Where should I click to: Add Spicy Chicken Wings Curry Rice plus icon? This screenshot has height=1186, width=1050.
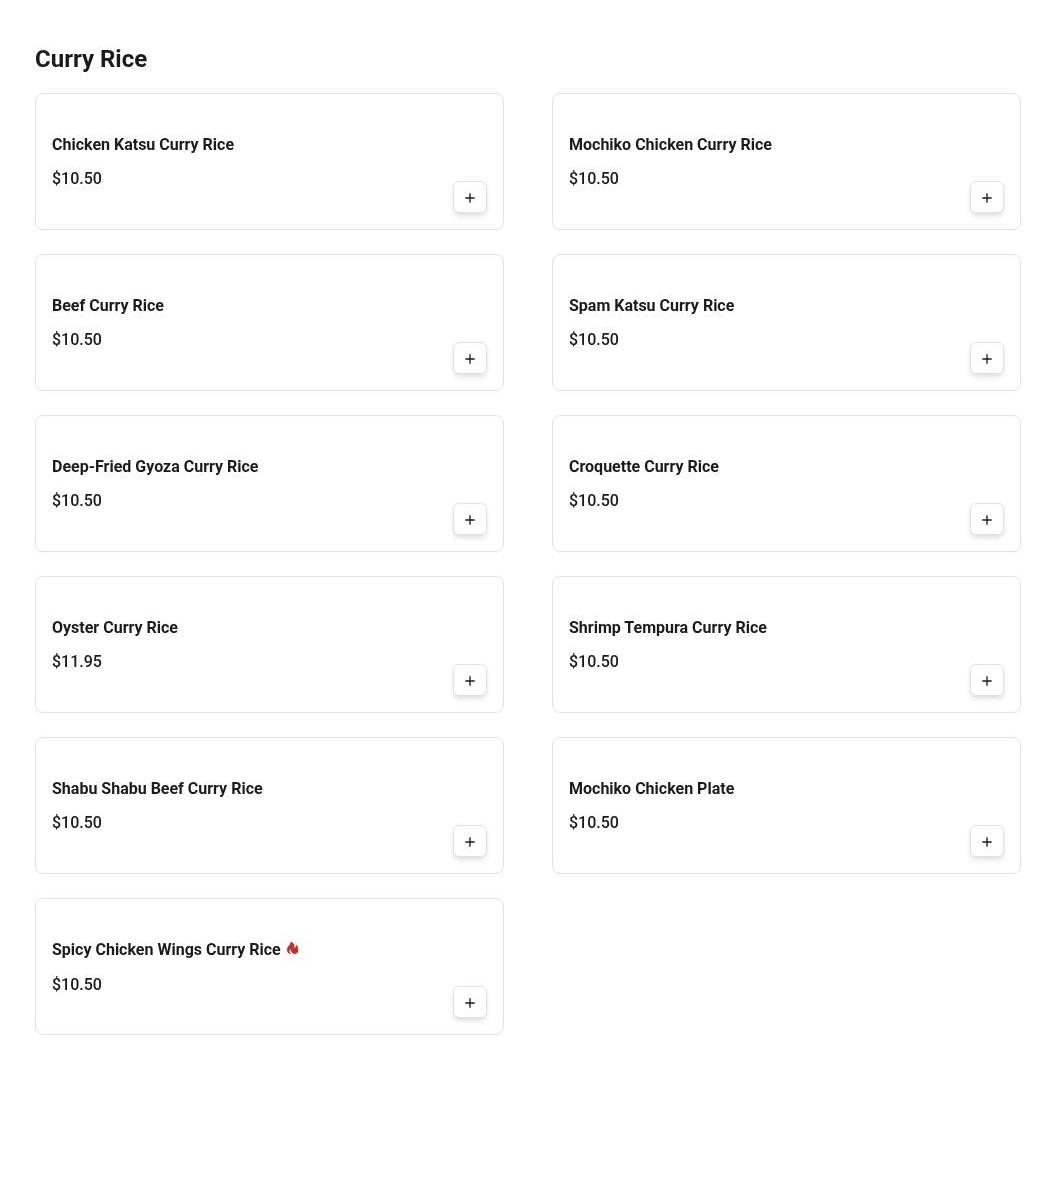pos(470,1003)
